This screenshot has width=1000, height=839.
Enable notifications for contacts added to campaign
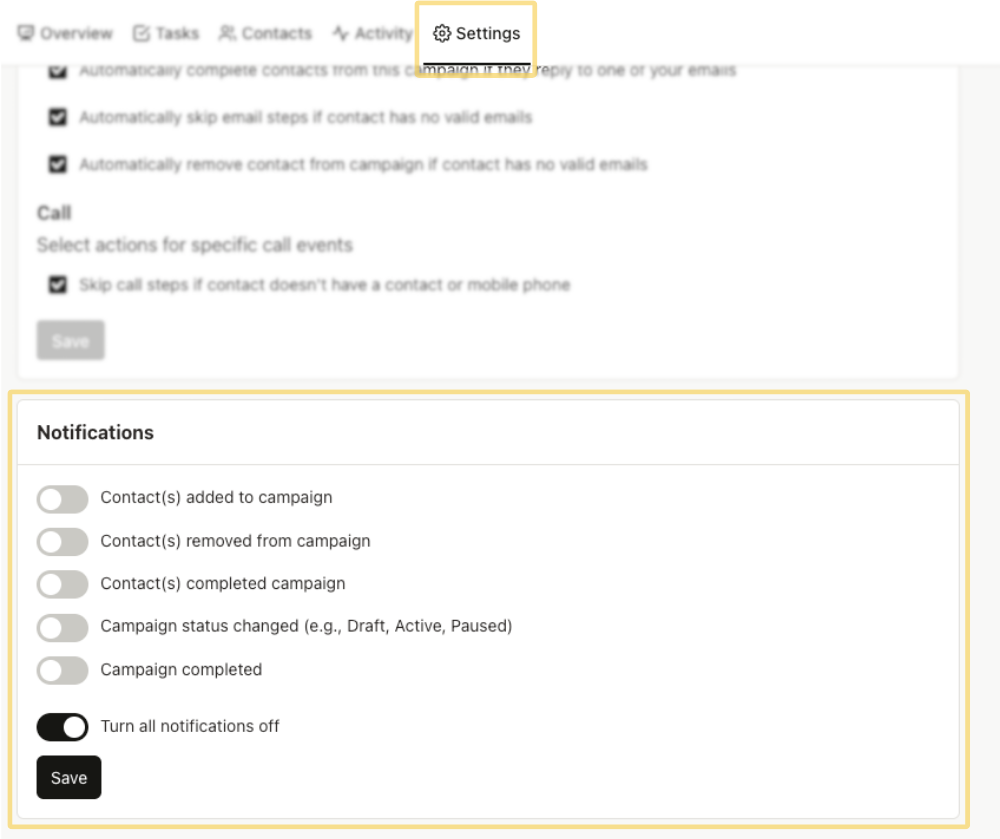pyautogui.click(x=62, y=498)
